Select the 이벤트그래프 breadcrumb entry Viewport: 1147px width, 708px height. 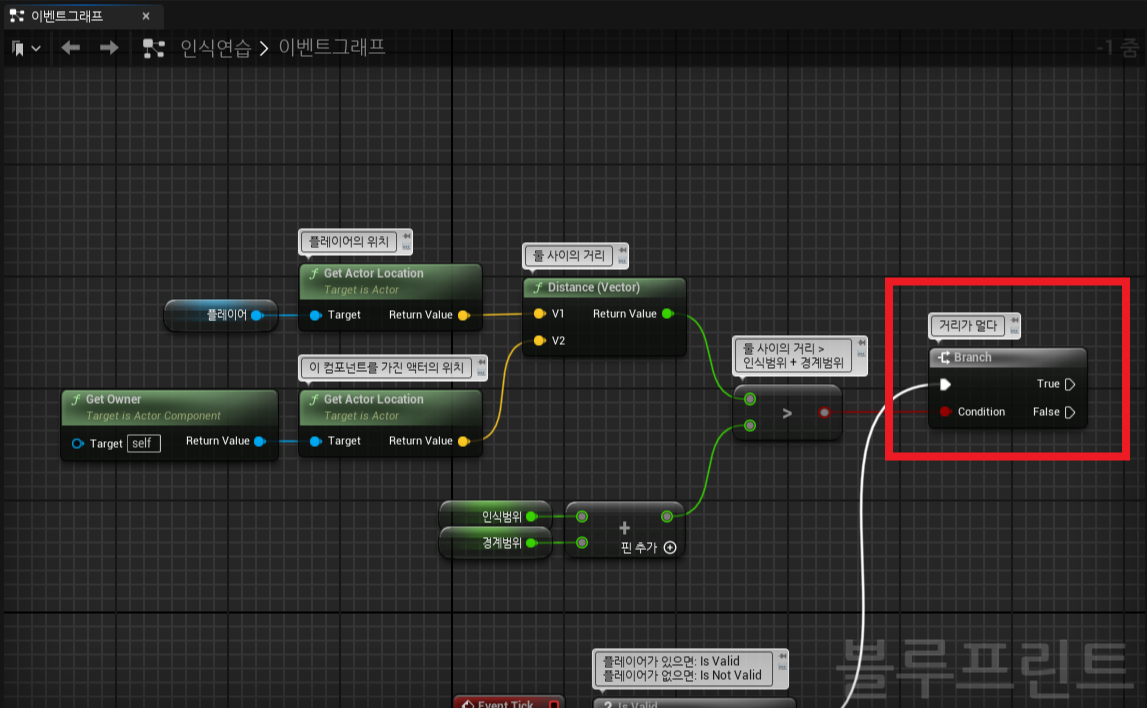coord(331,48)
